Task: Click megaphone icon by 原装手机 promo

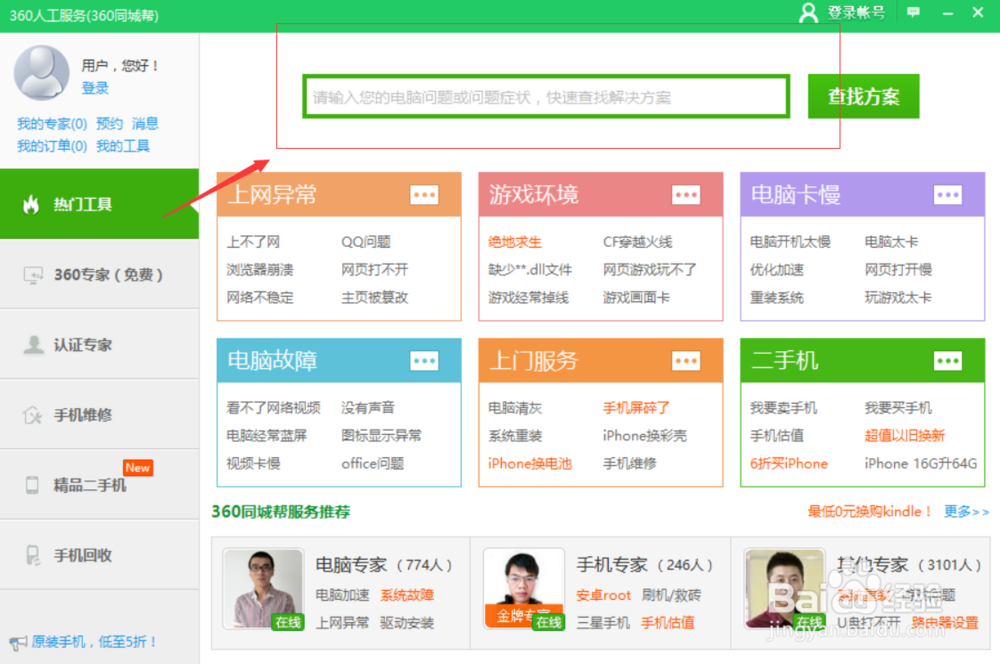Action: (x=18, y=642)
